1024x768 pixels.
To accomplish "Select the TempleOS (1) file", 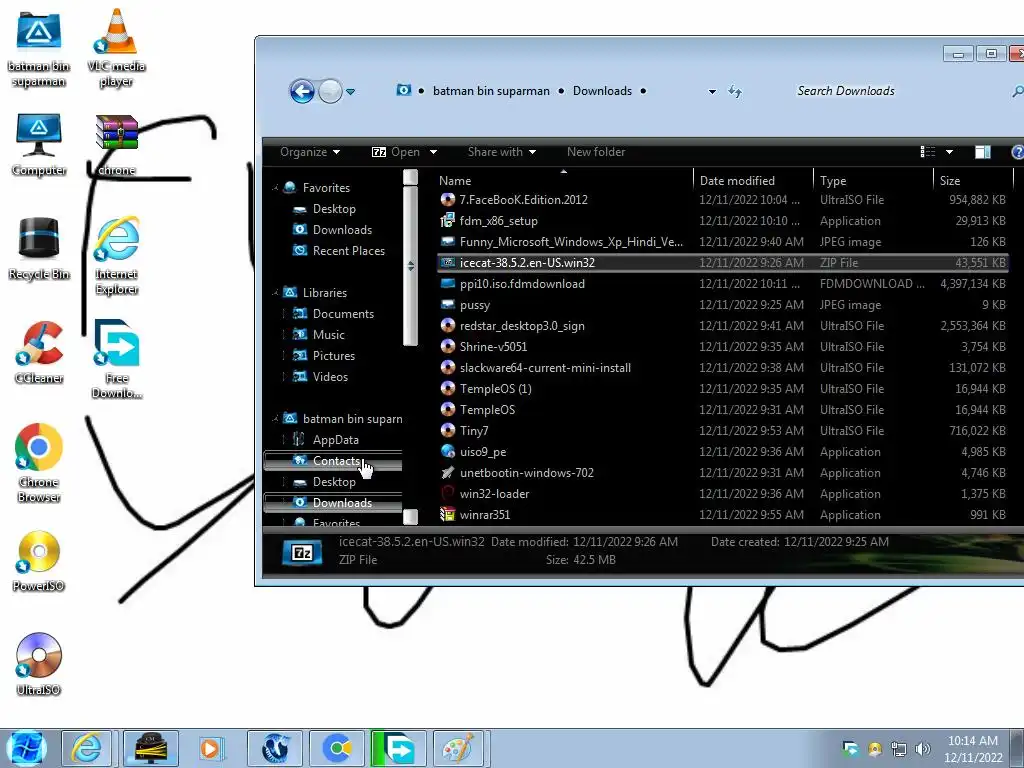I will click(723, 389).
